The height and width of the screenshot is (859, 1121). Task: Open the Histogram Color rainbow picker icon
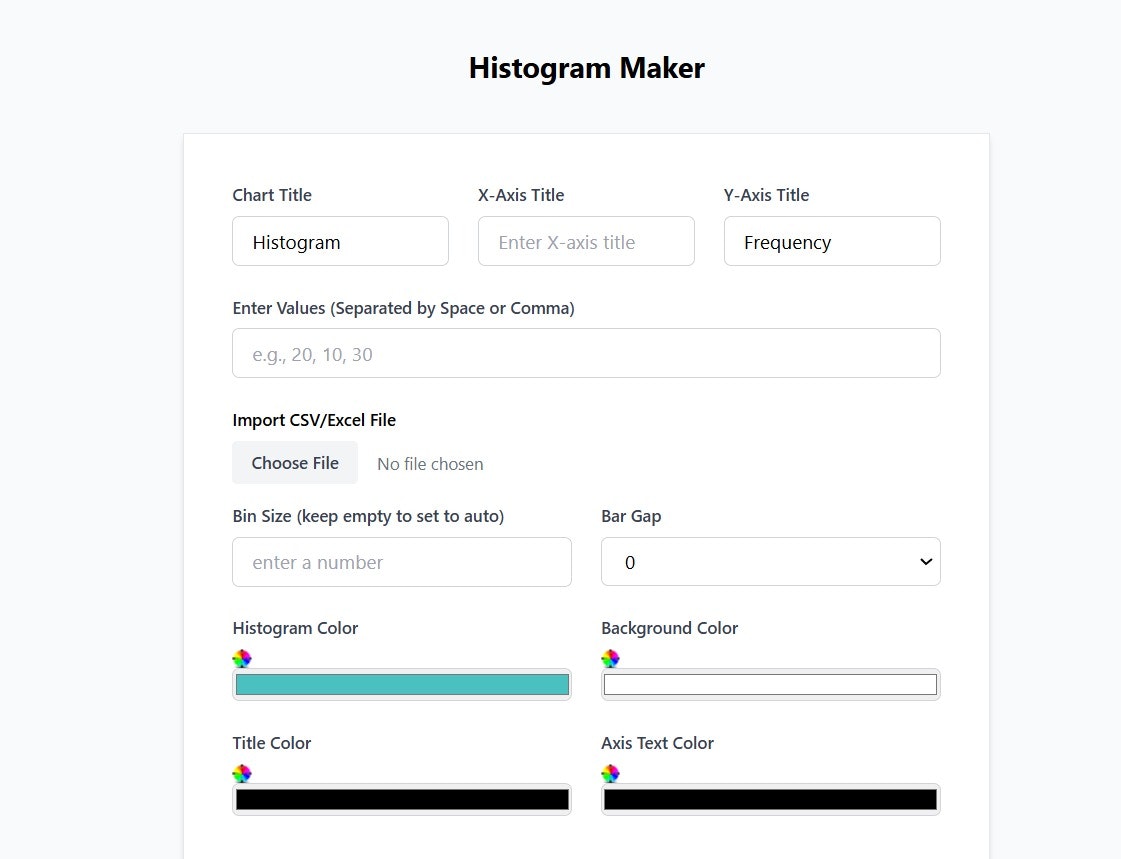(x=241, y=658)
